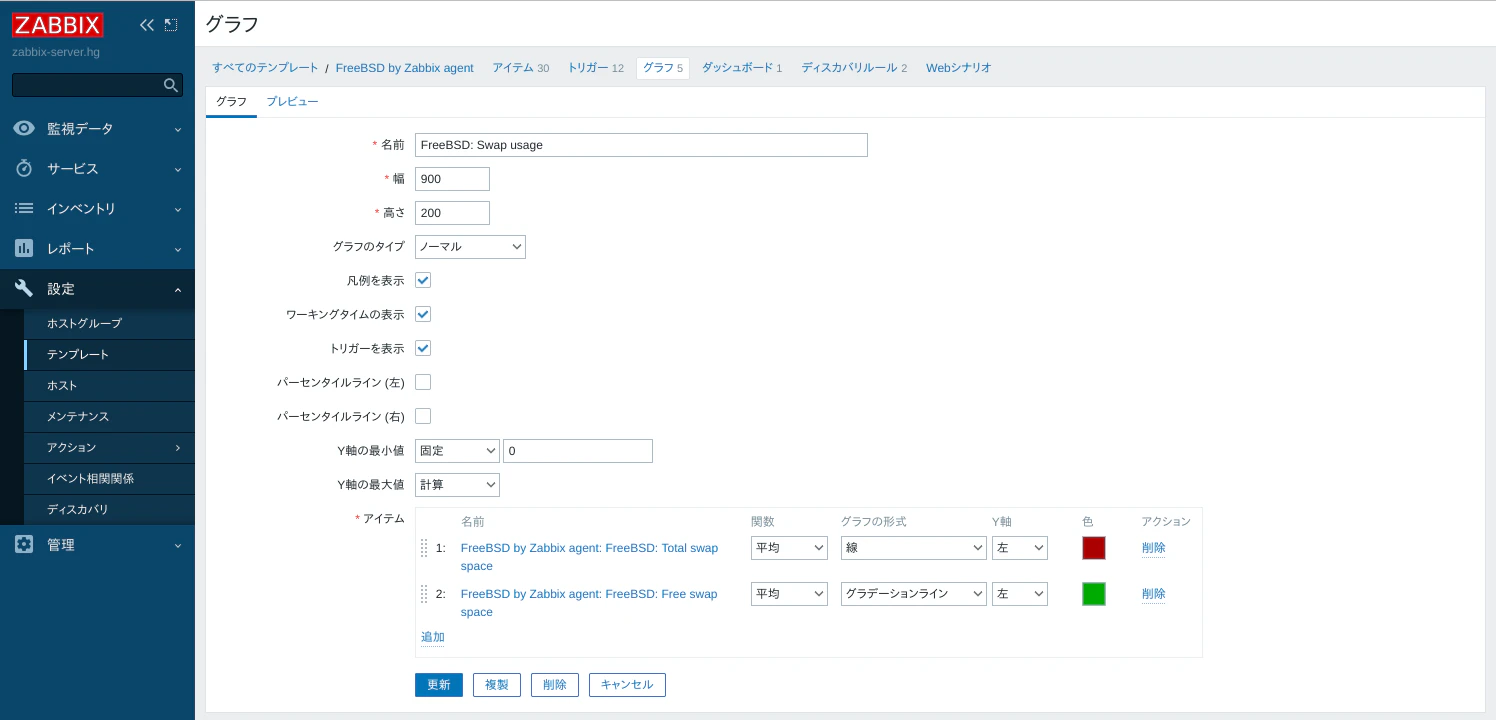Open 関数 dropdown for Total swap space
This screenshot has height=720, width=1496.
pyautogui.click(x=789, y=548)
